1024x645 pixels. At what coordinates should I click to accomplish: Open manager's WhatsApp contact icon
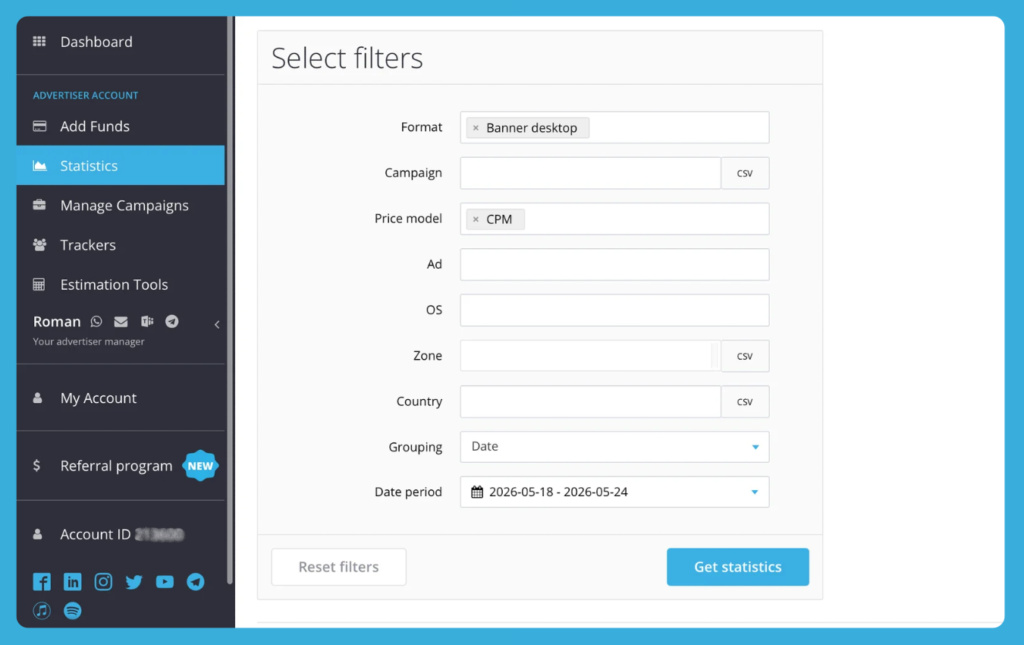click(x=97, y=321)
